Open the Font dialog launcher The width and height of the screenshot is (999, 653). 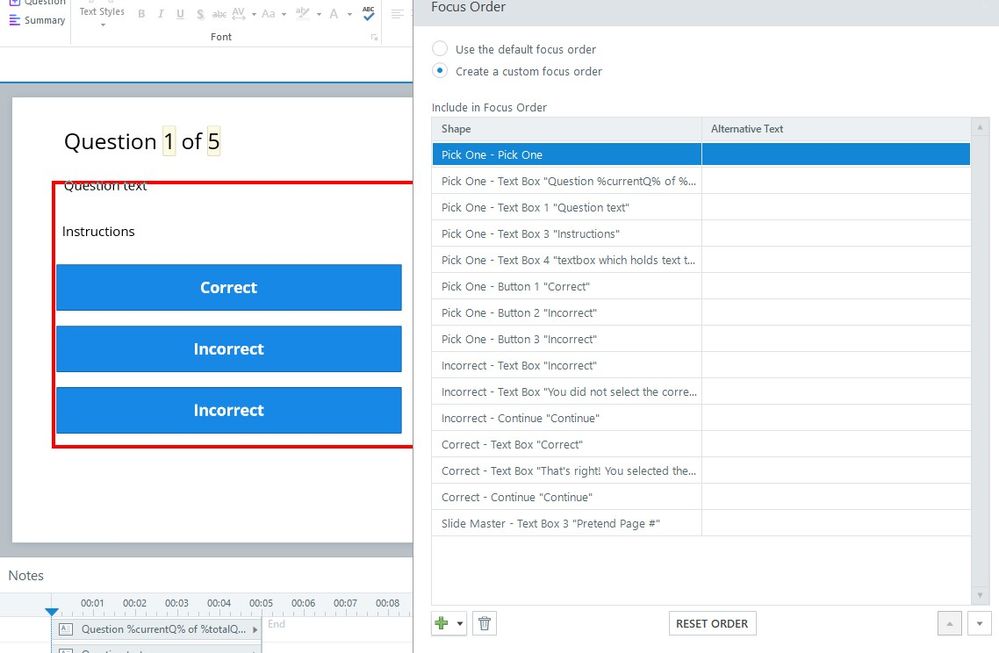pos(374,38)
